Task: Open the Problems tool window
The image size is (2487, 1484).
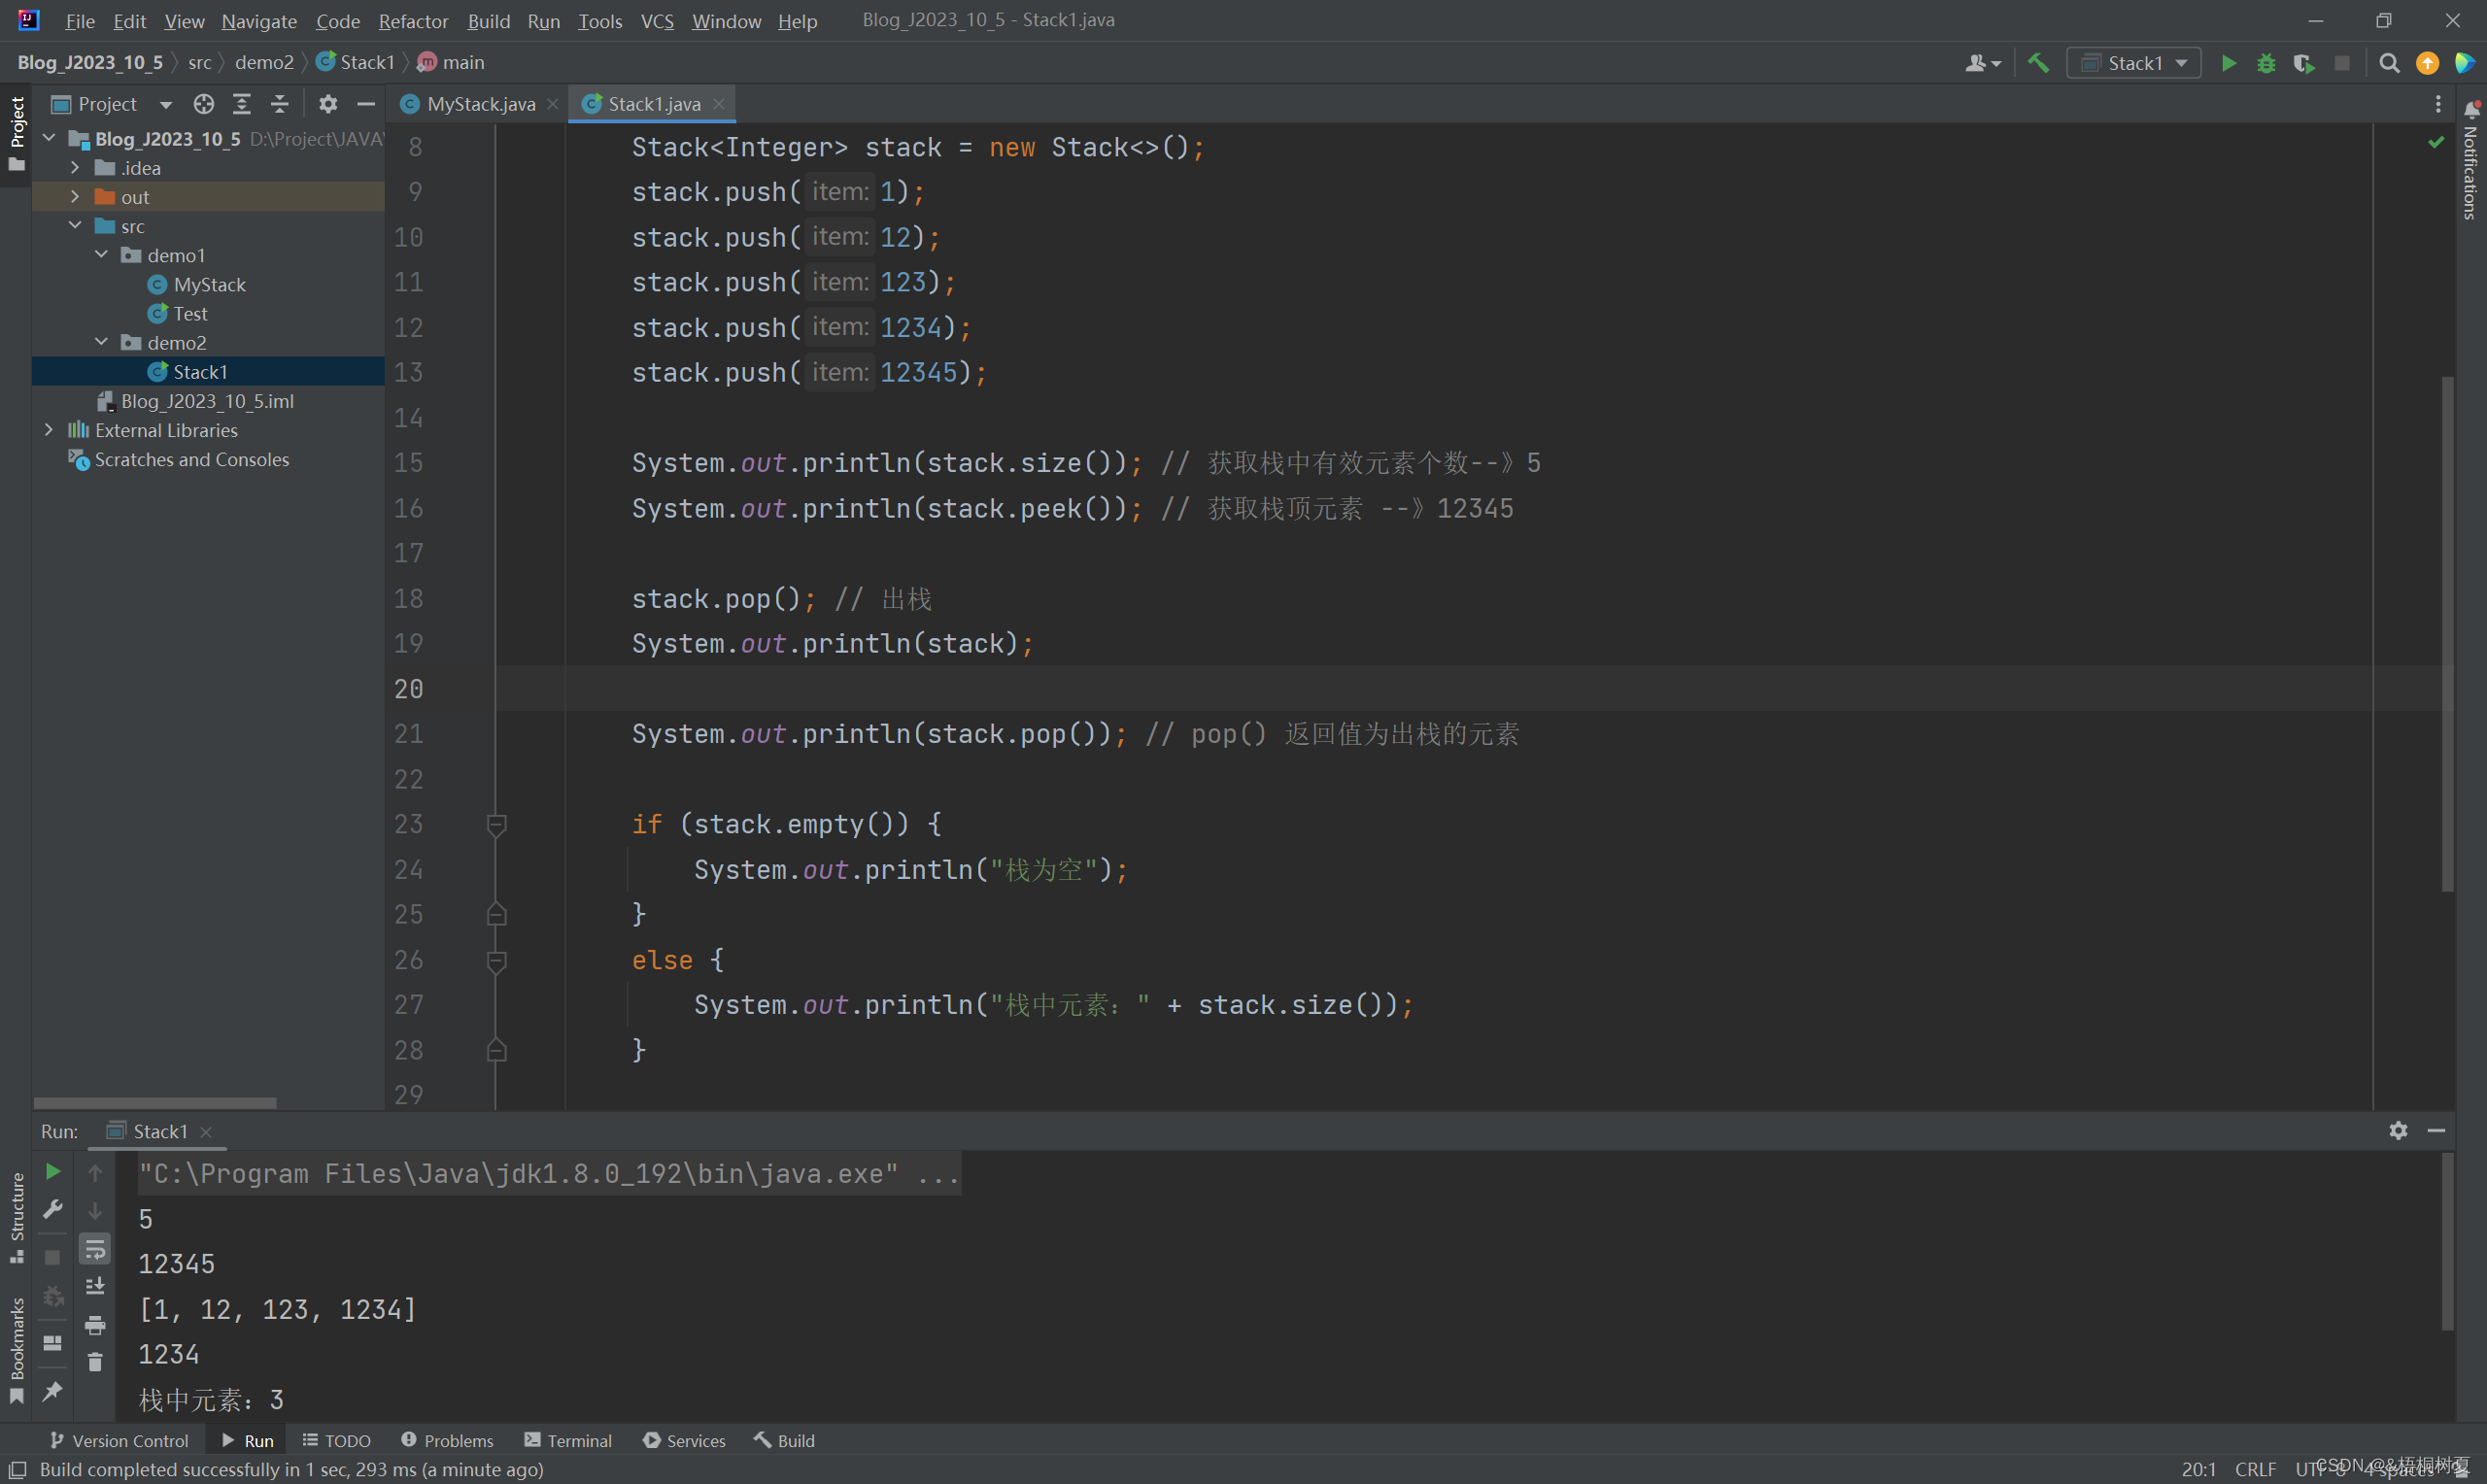Action: click(447, 1440)
